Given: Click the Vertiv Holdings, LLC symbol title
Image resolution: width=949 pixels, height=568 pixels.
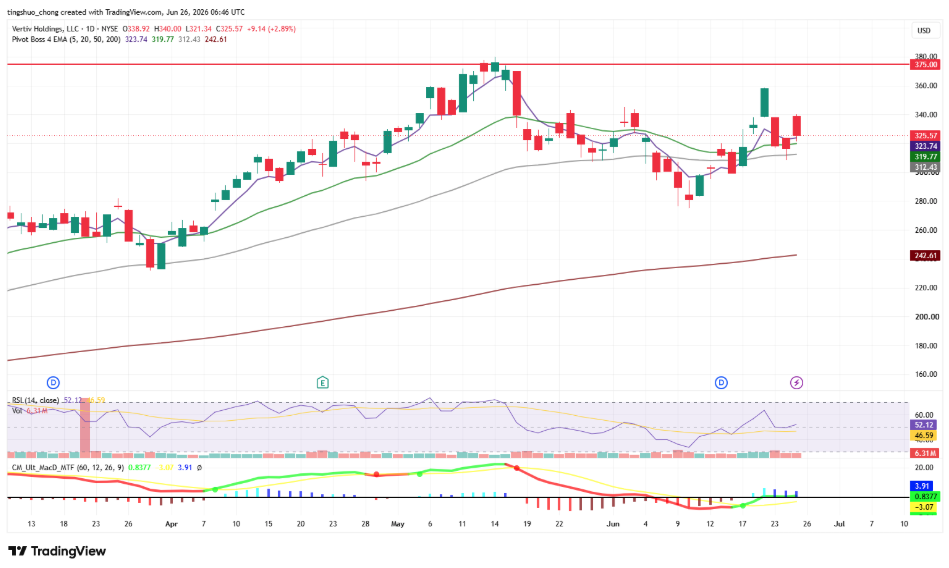Looking at the screenshot, I should [x=46, y=28].
